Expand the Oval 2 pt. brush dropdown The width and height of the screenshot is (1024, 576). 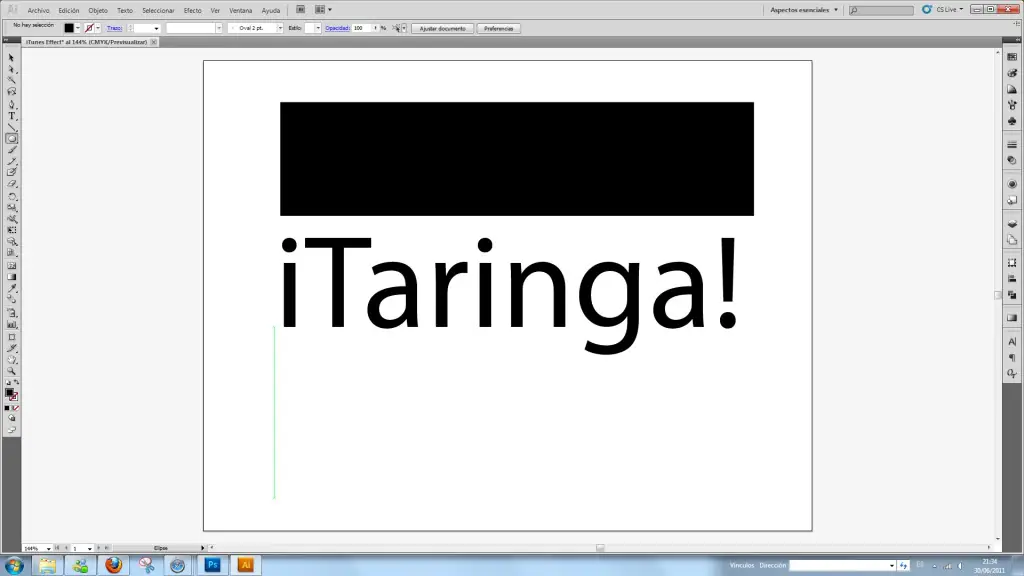279,28
